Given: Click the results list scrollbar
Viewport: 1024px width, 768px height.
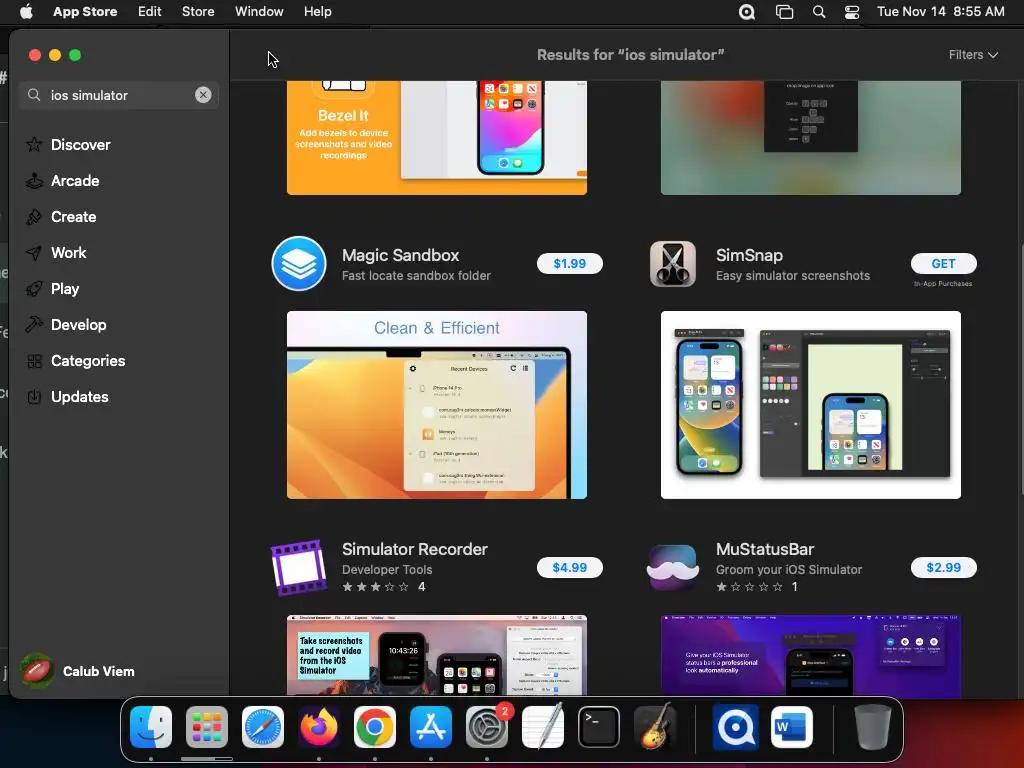Looking at the screenshot, I should (1020, 369).
